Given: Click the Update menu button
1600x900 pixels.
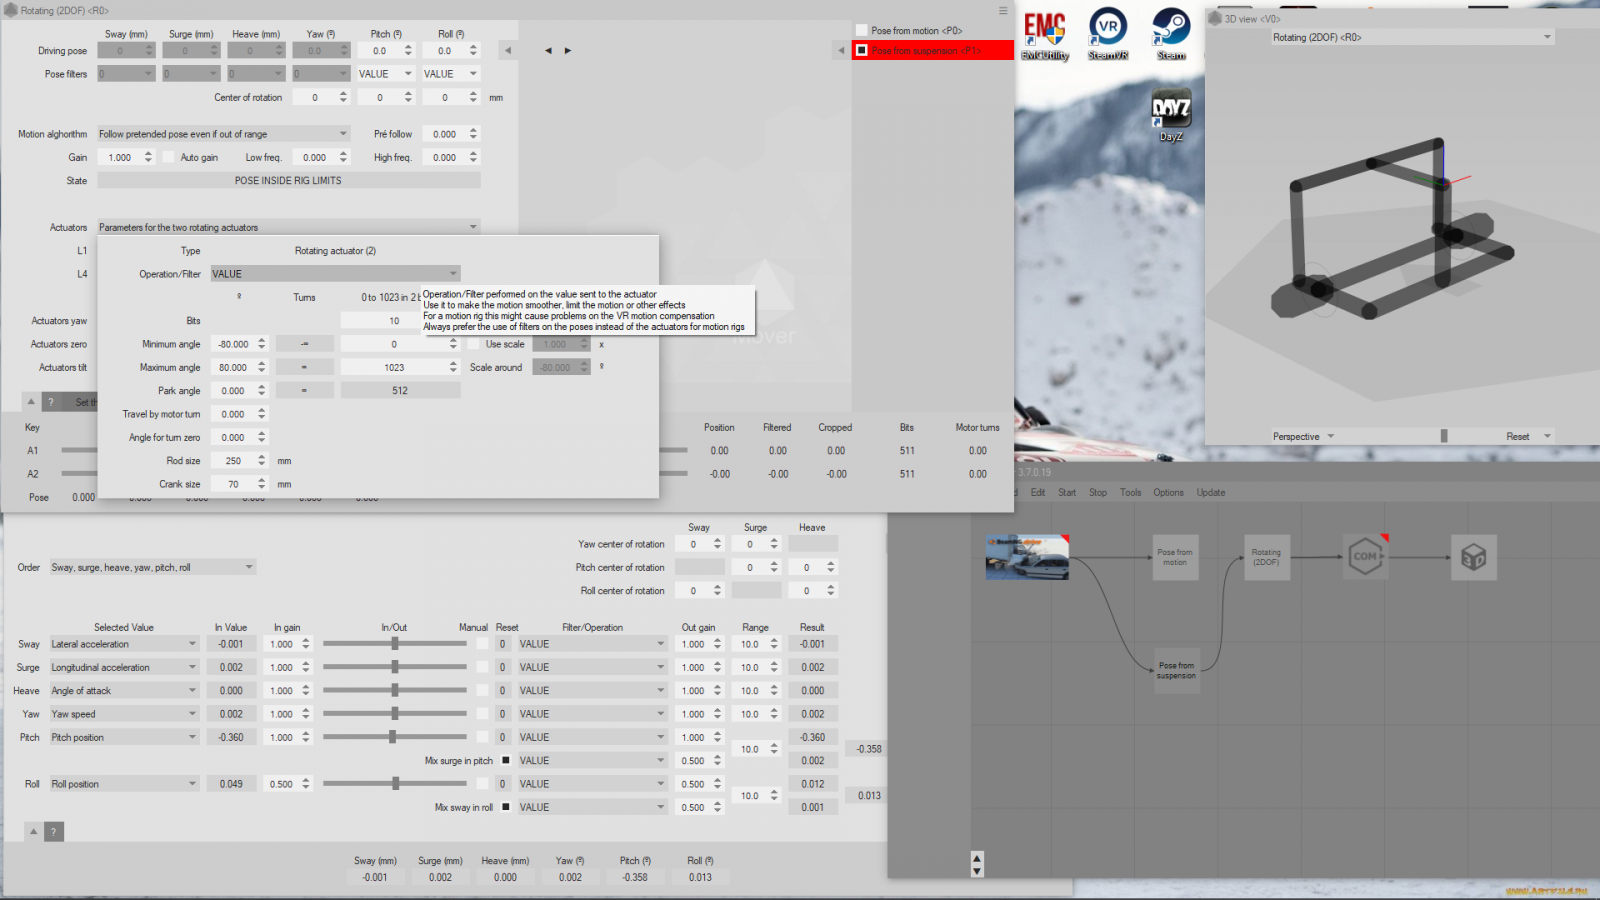Looking at the screenshot, I should (1210, 492).
